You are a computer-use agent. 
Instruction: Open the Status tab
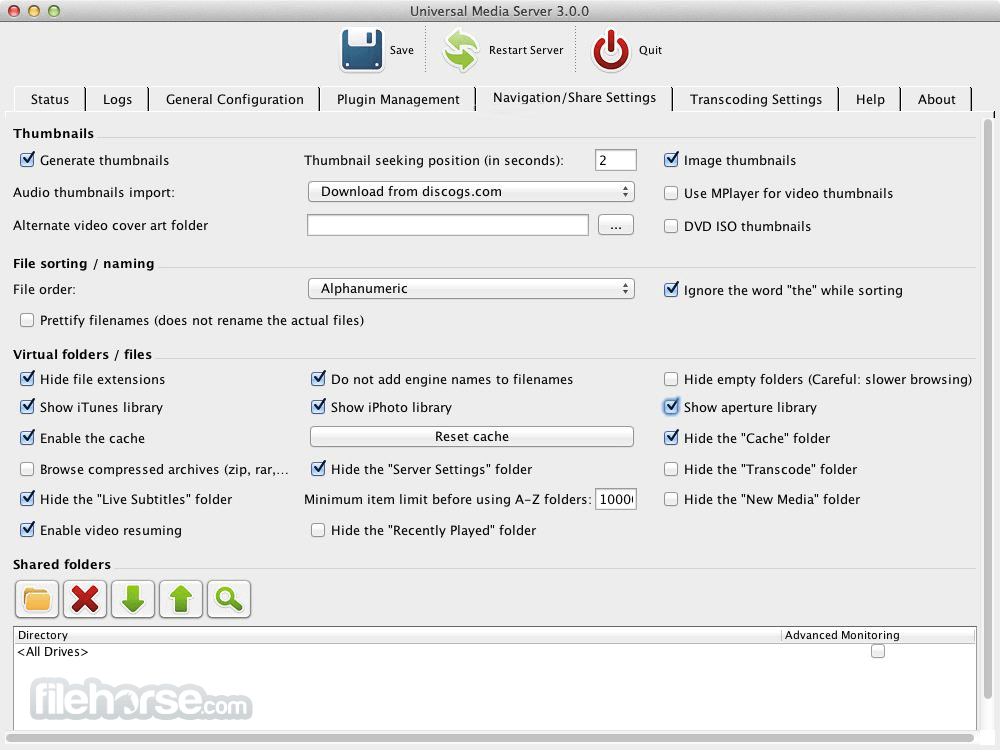(50, 99)
